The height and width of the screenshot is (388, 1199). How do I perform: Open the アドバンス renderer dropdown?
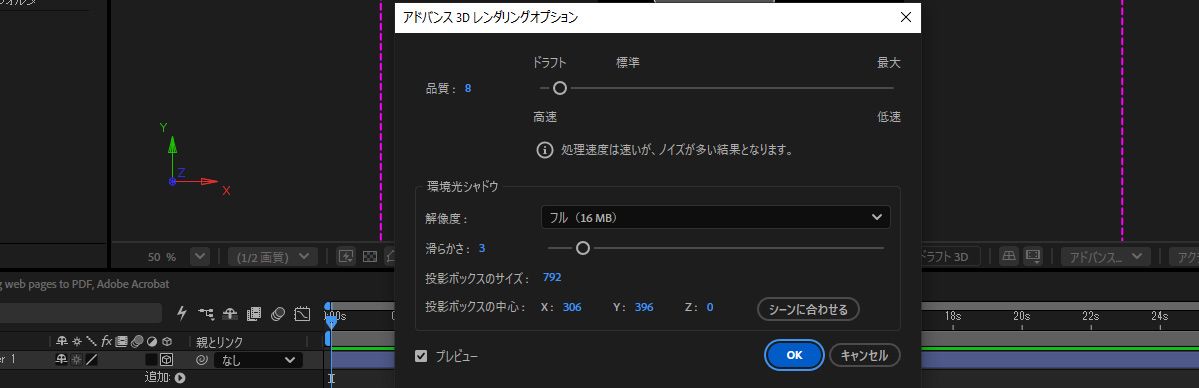[x=1105, y=256]
